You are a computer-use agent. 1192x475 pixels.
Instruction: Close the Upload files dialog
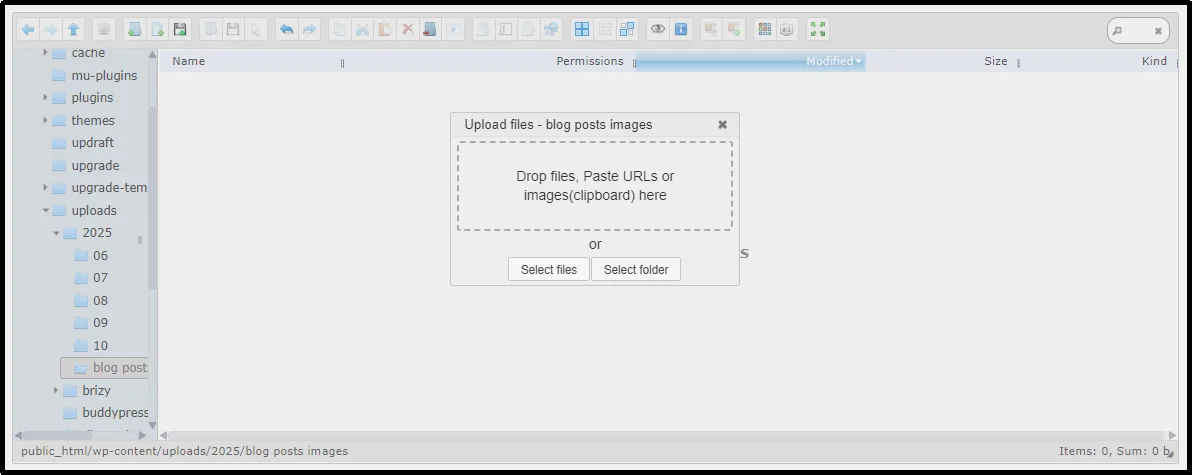723,125
